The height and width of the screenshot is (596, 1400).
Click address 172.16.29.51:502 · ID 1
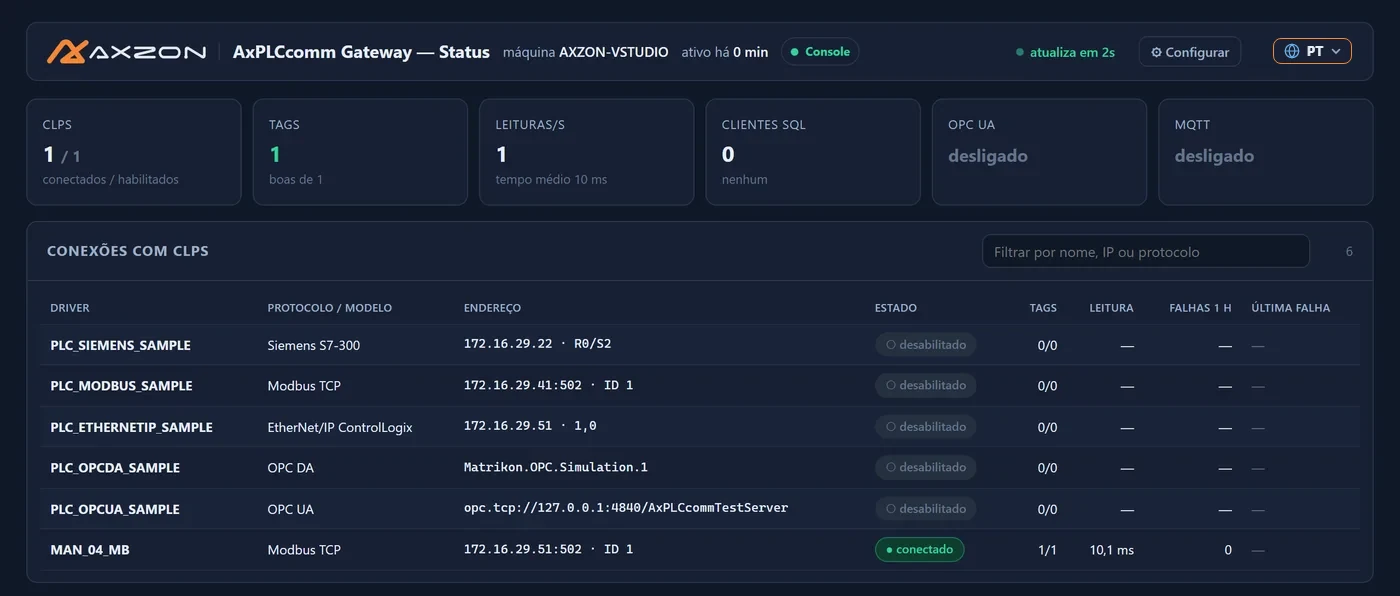549,549
